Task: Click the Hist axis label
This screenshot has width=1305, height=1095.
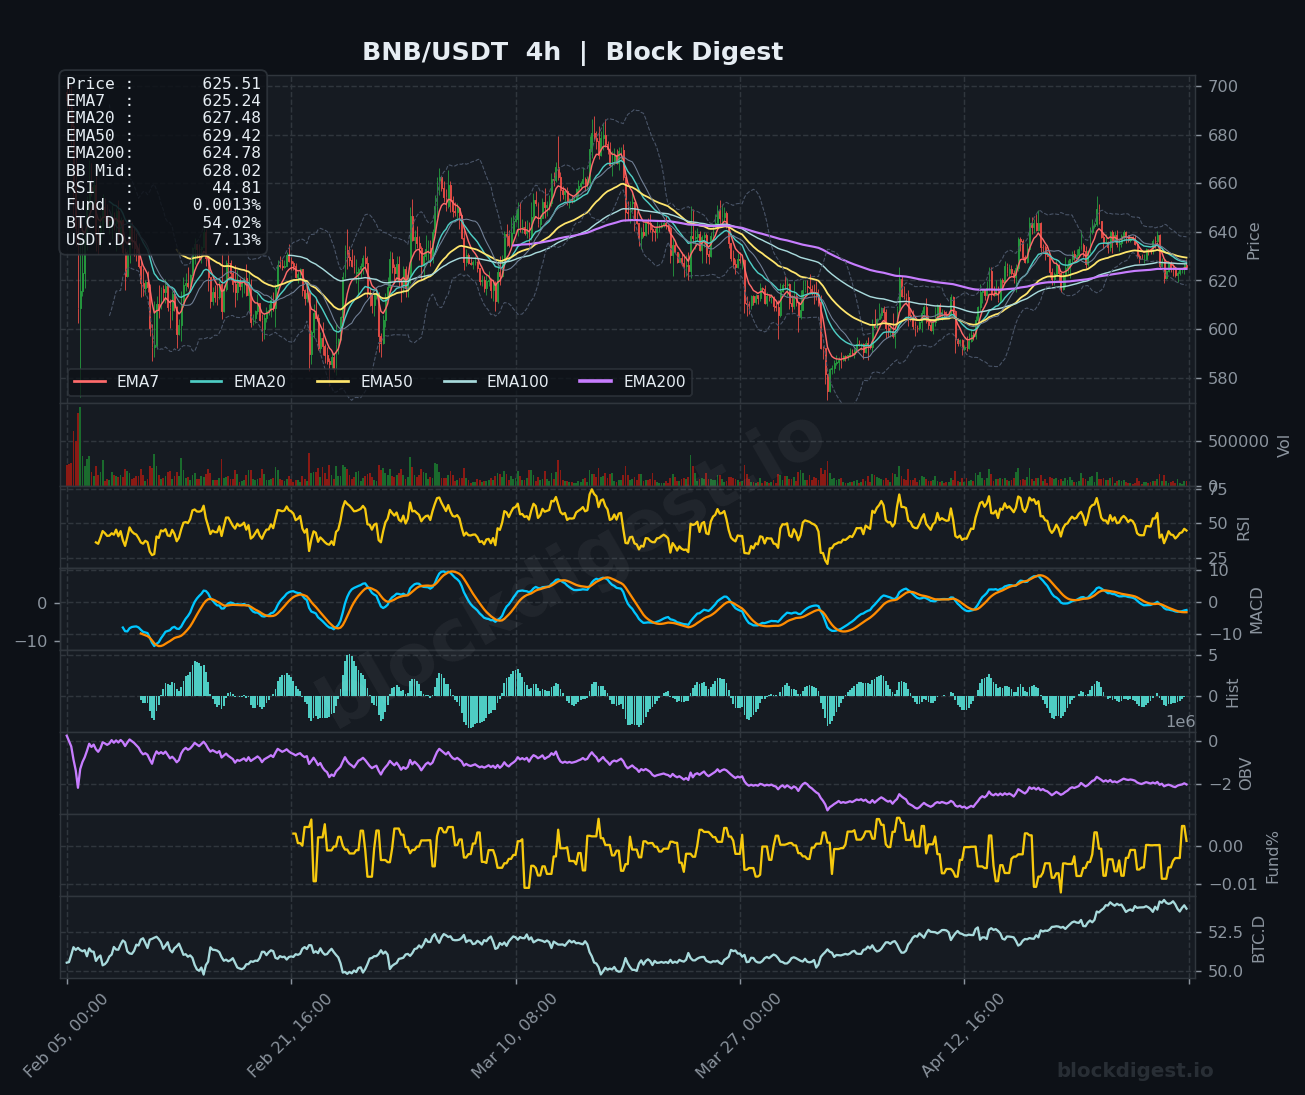Action: 1233,693
